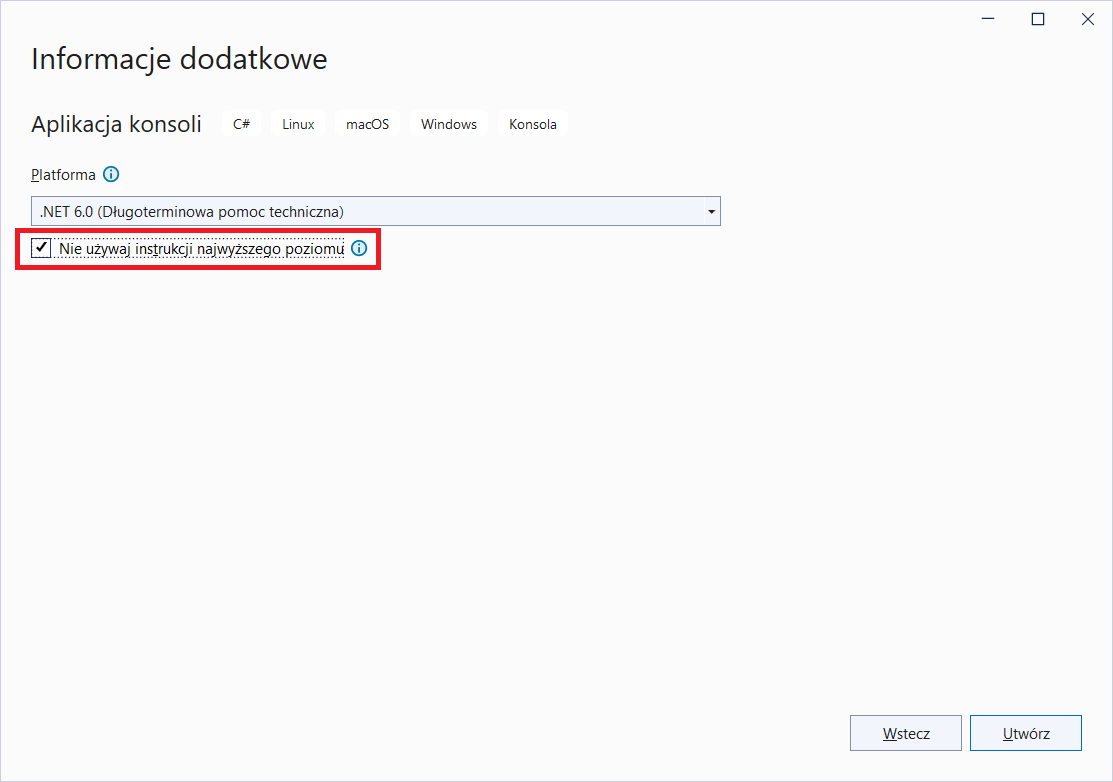
Task: Go back with the Wstecz button
Action: 905,733
